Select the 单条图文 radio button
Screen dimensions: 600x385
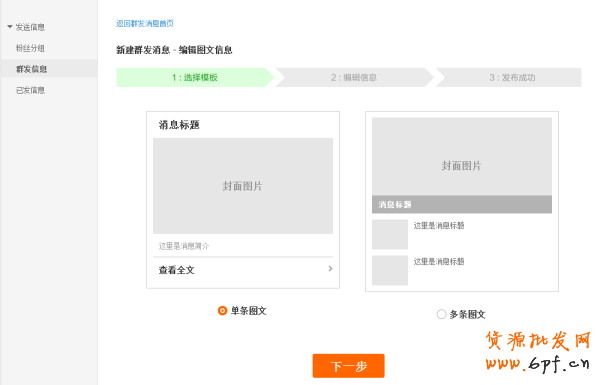coord(222,310)
